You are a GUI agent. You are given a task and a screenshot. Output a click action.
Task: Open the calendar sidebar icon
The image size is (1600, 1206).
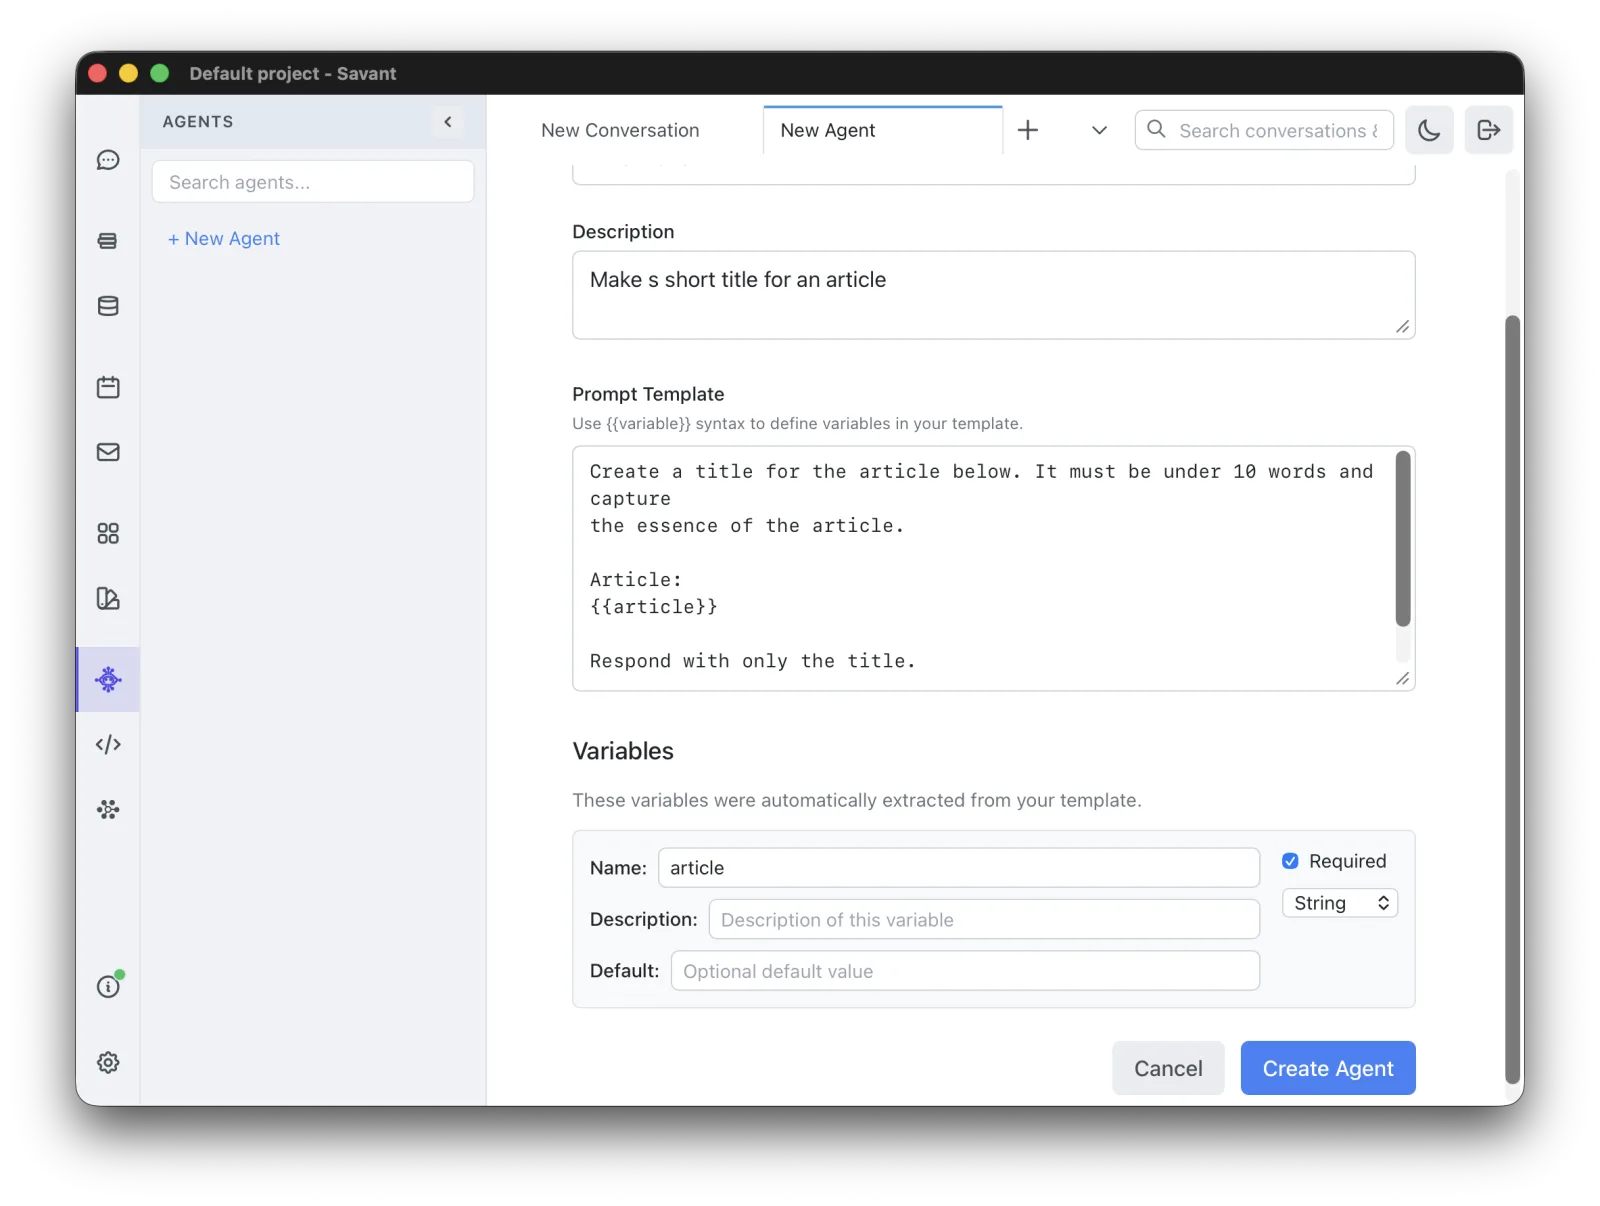coord(108,387)
